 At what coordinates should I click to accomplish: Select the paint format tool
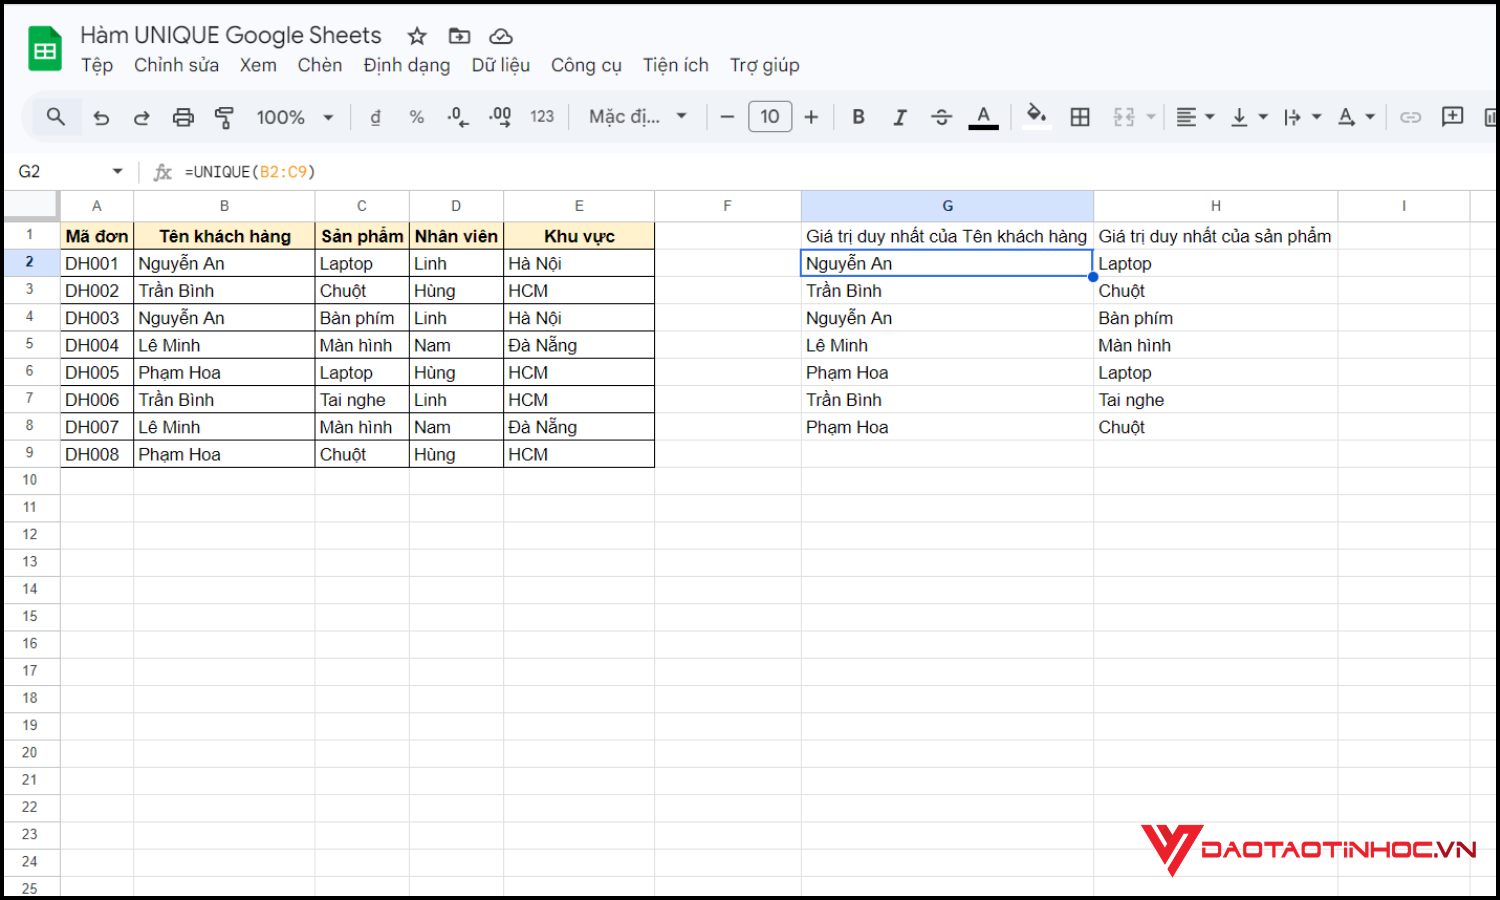(224, 116)
